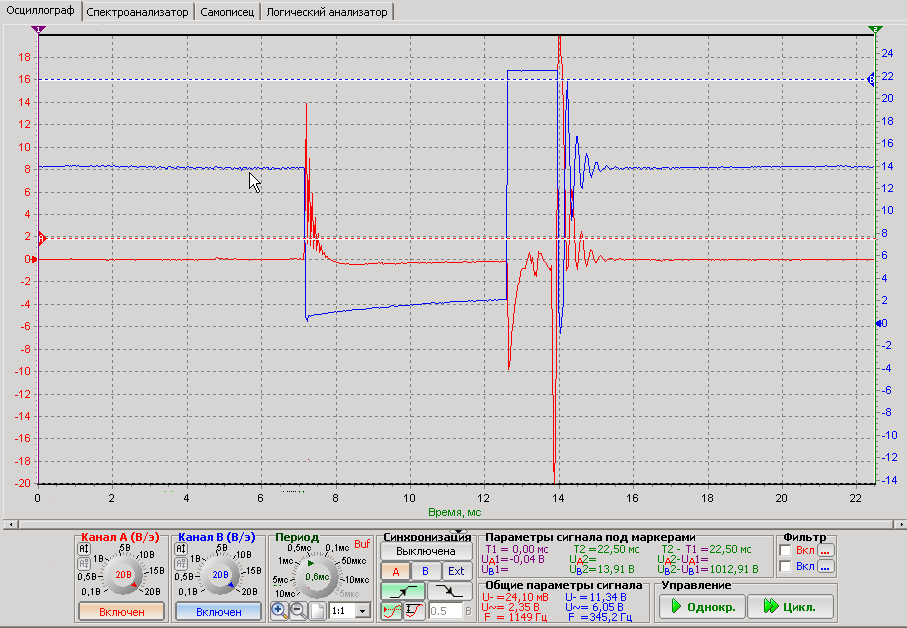Click the Channel A auto-range top icon

tap(84, 549)
